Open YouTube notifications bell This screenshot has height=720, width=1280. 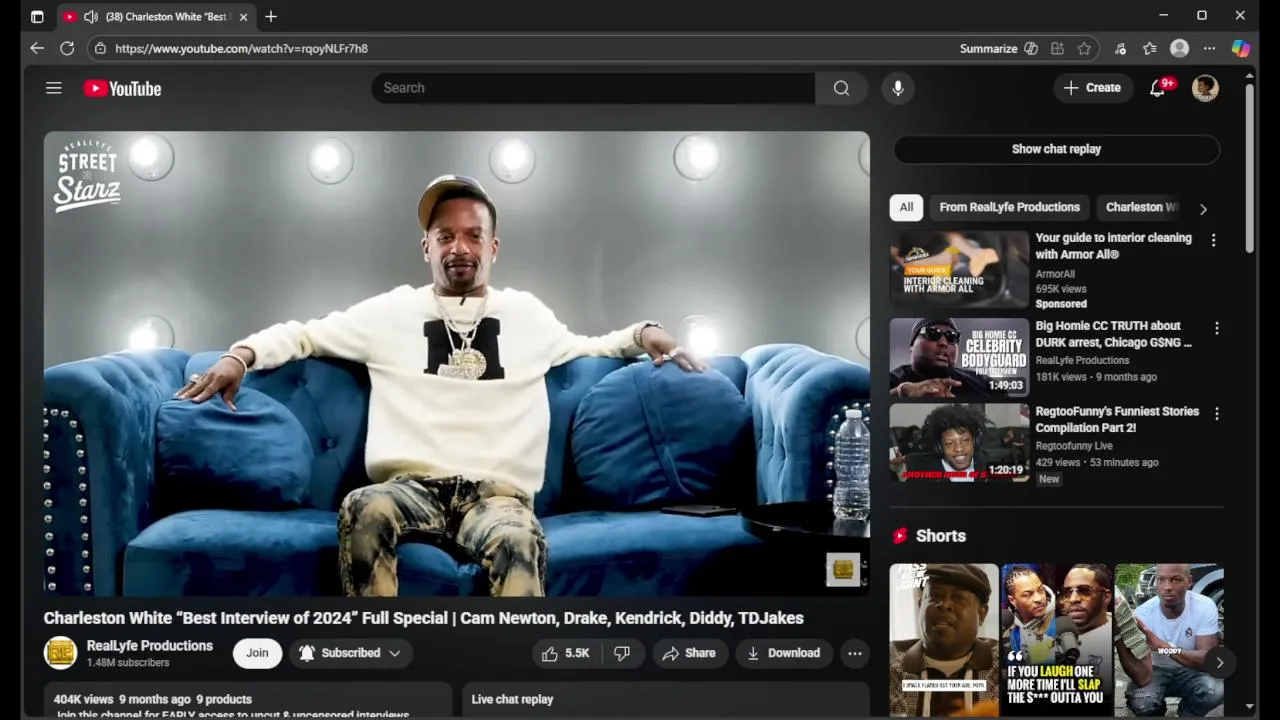click(x=1157, y=88)
